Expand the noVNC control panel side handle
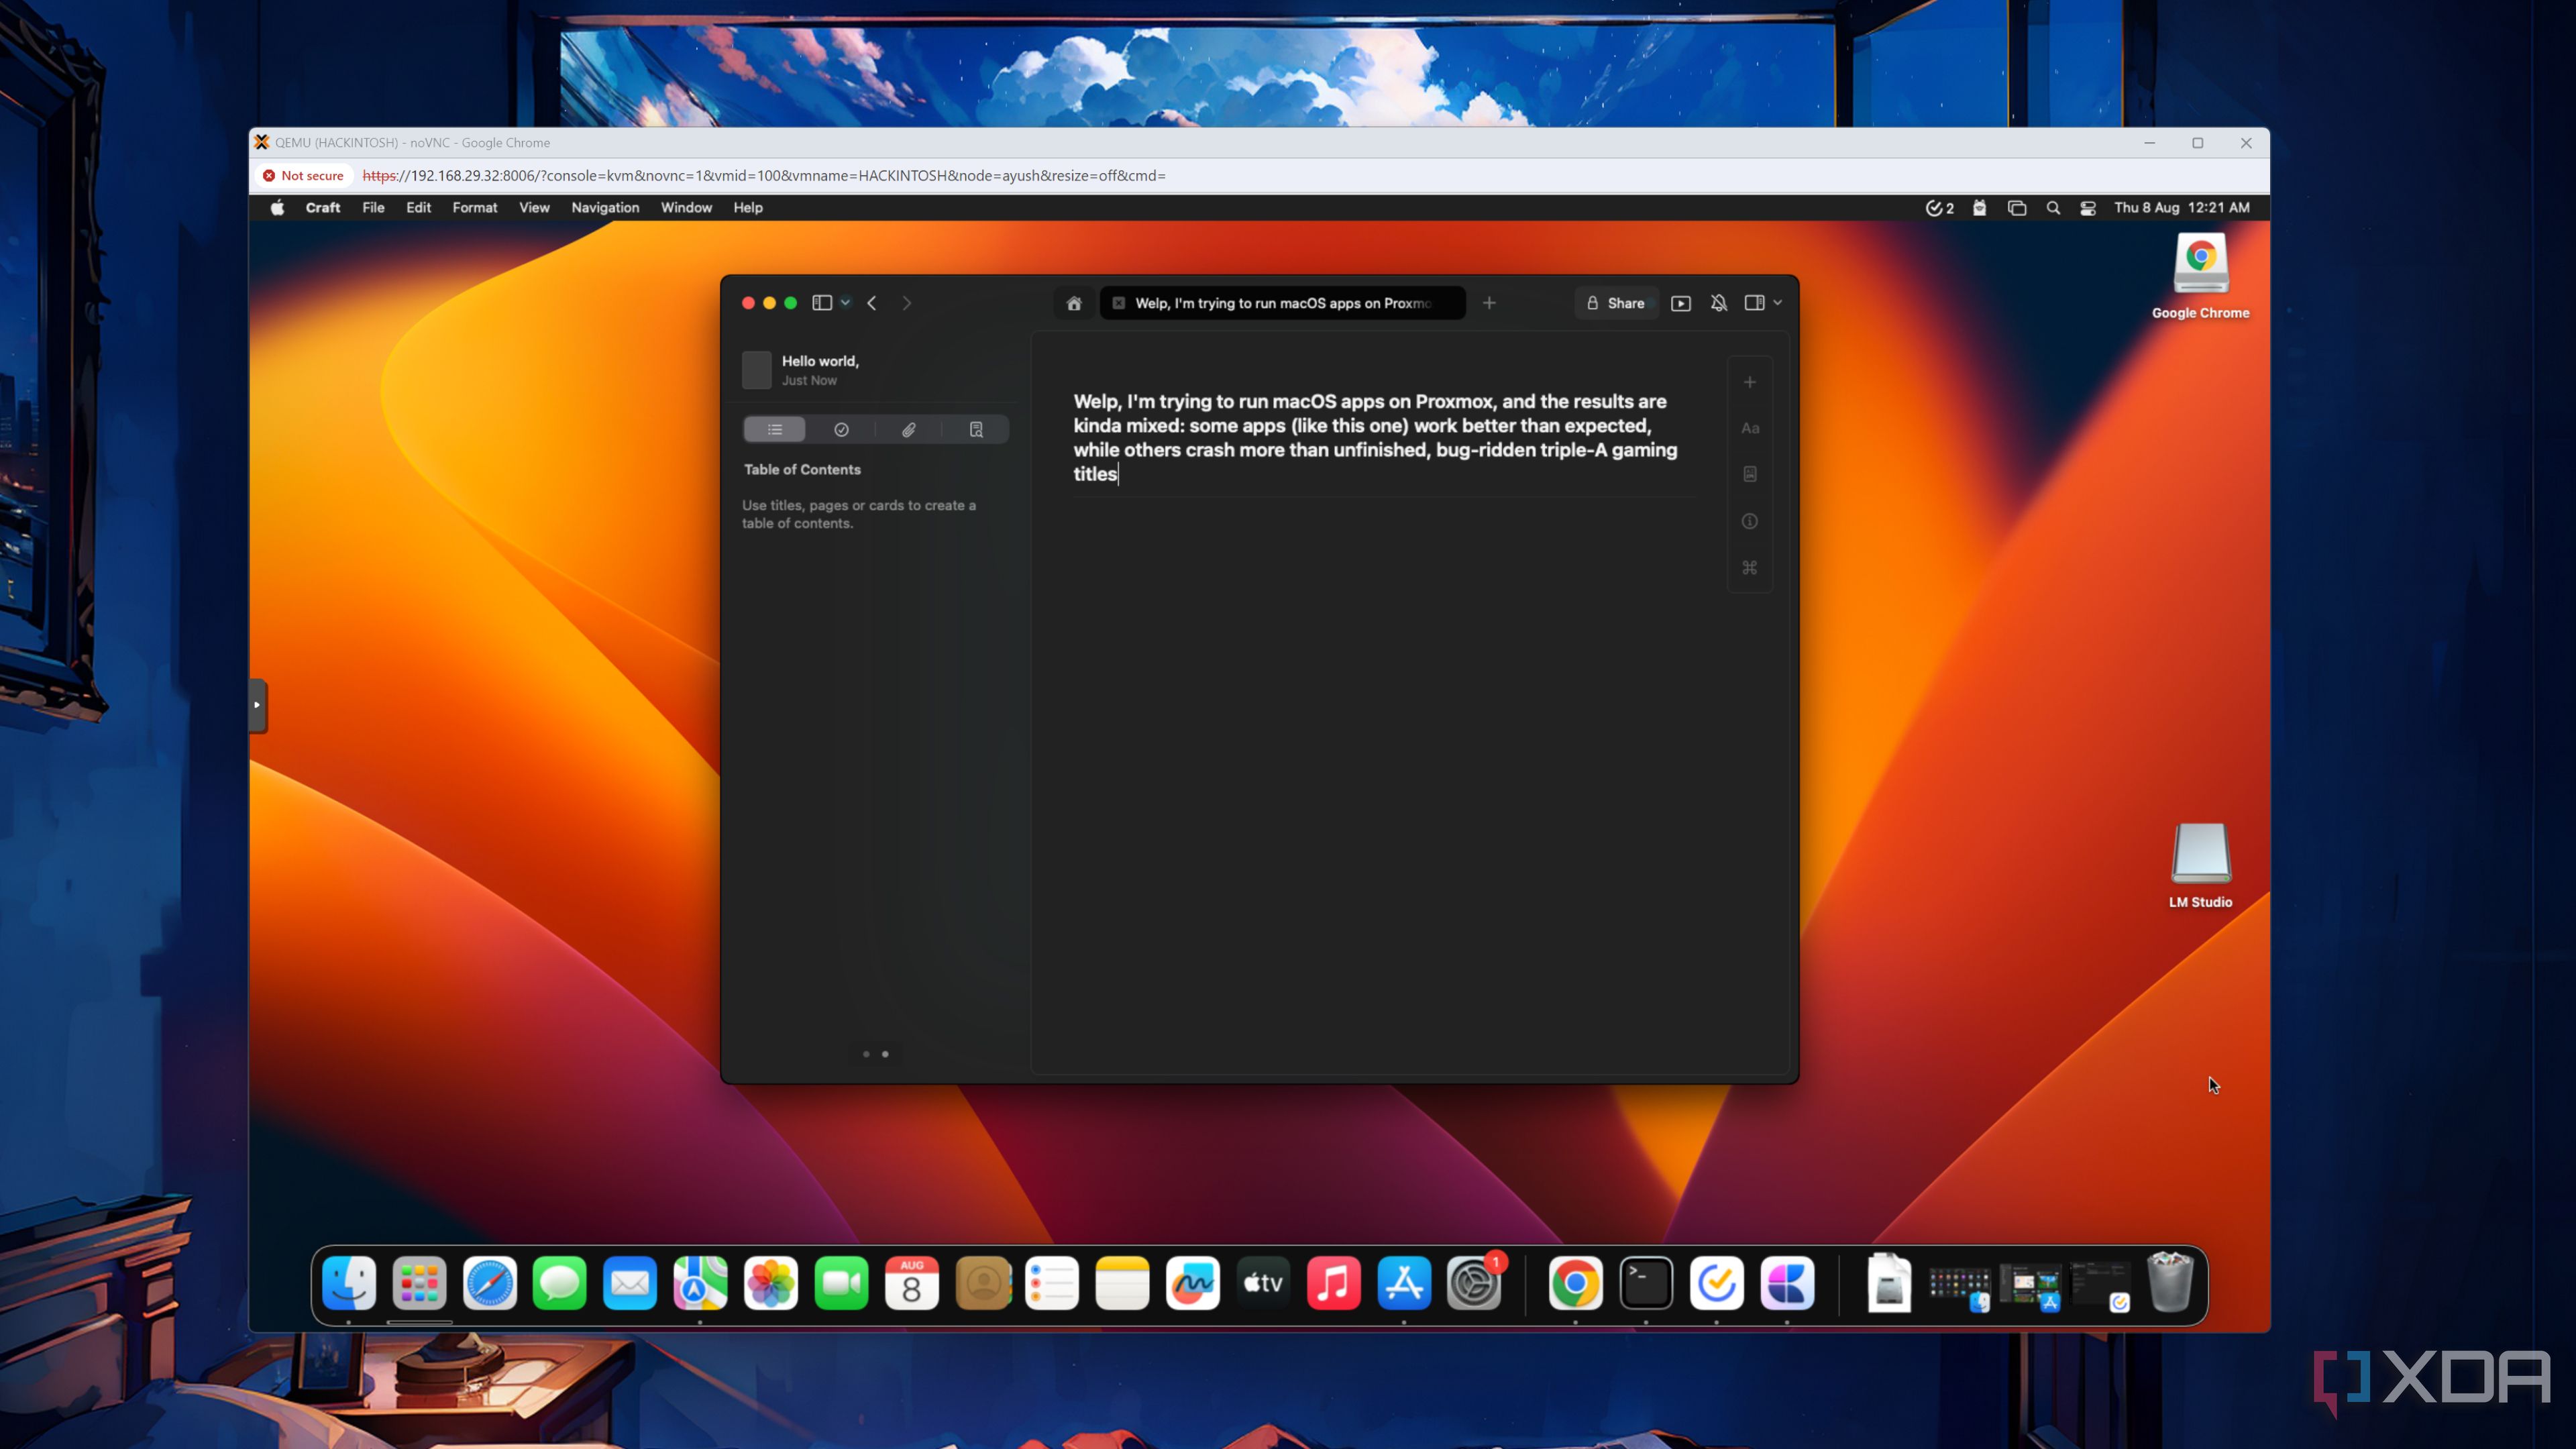This screenshot has width=2576, height=1449. 257,705
